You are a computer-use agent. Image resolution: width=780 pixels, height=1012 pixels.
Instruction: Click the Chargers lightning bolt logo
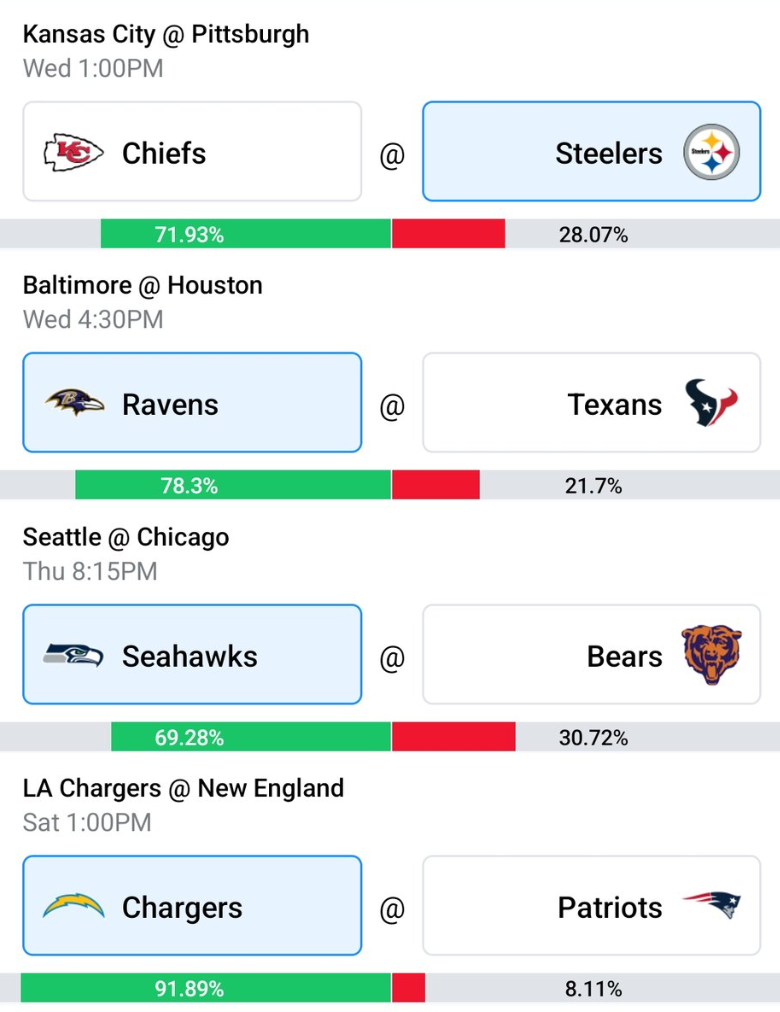pos(74,905)
